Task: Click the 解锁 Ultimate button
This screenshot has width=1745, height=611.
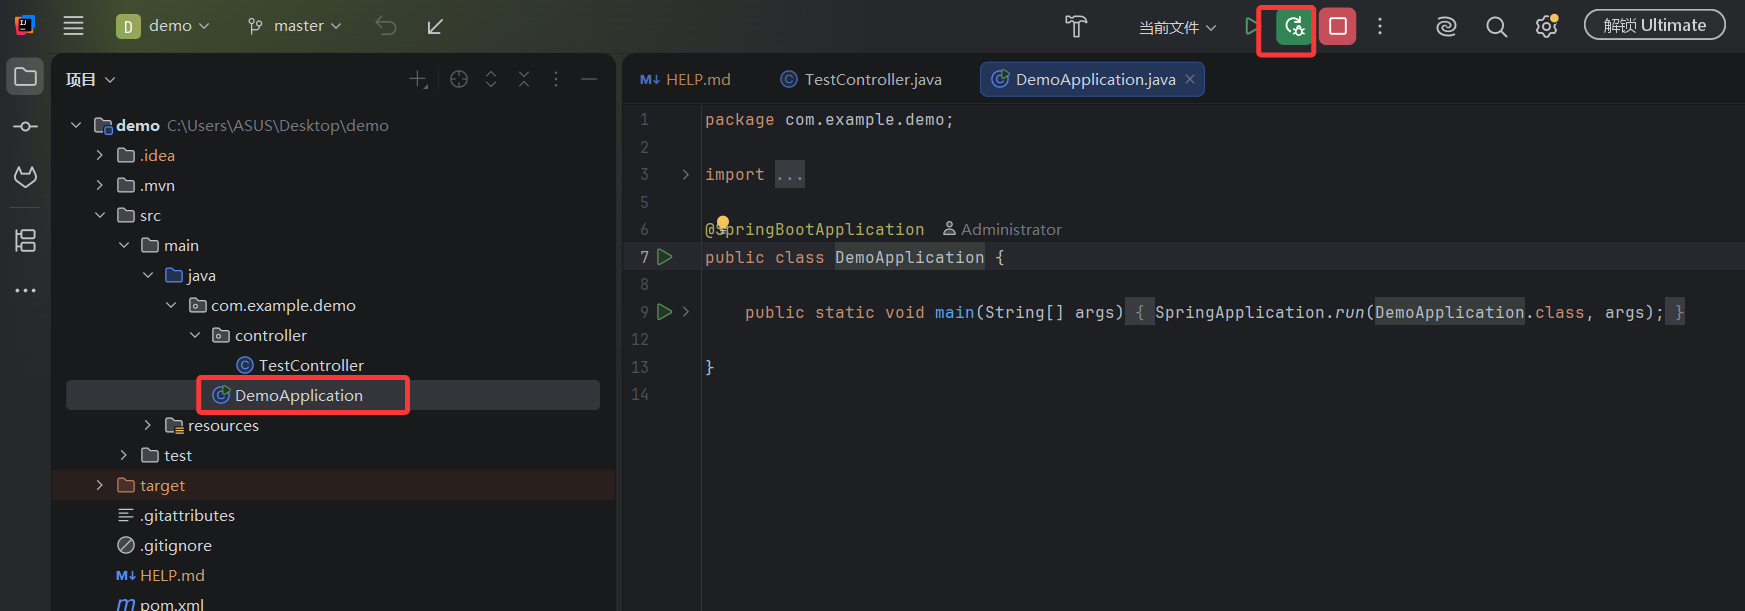Action: [1655, 25]
